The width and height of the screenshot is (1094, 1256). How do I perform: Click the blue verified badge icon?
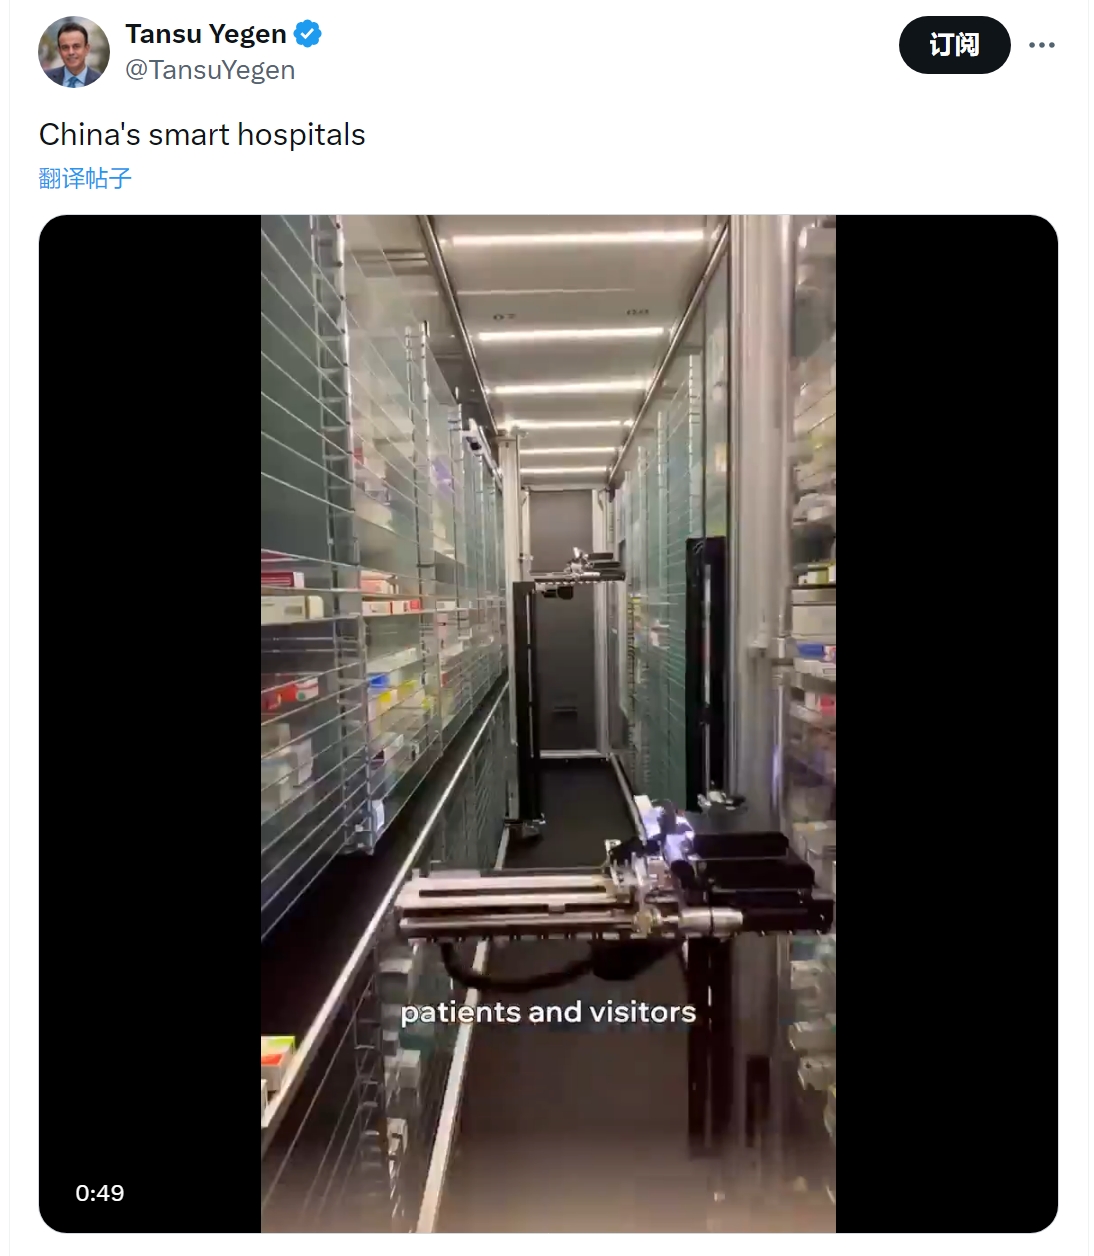308,34
